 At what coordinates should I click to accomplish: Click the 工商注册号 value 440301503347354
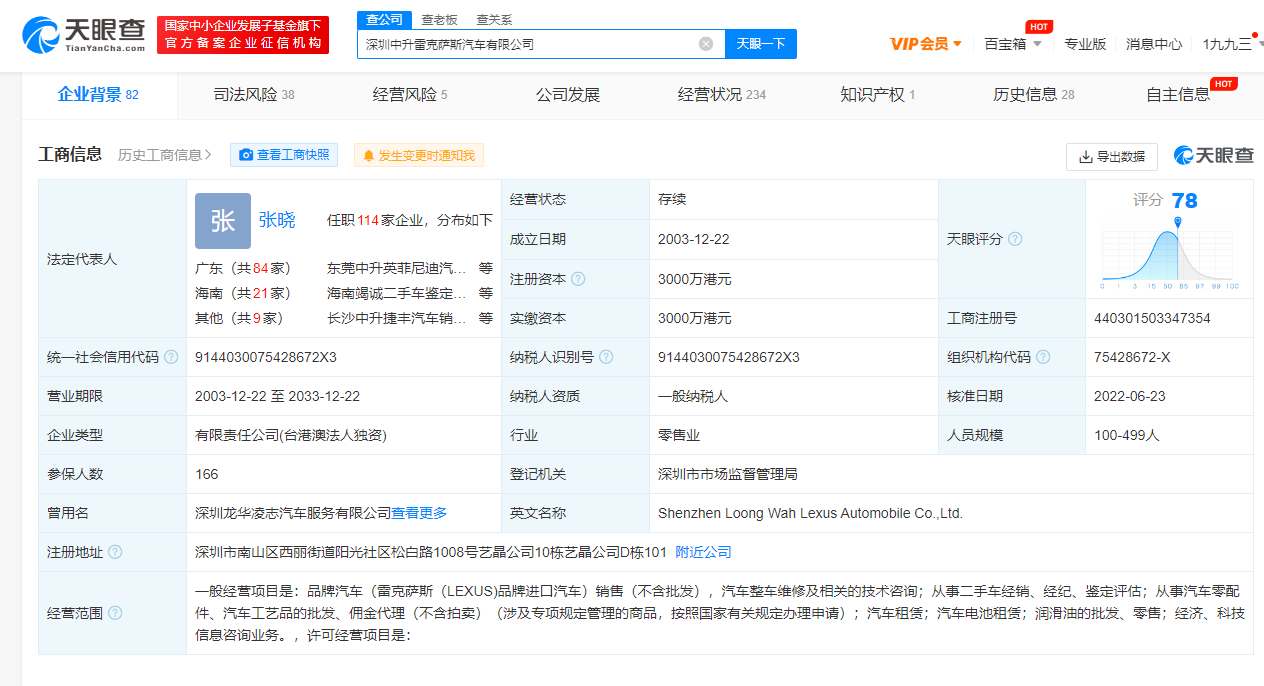coord(1152,318)
